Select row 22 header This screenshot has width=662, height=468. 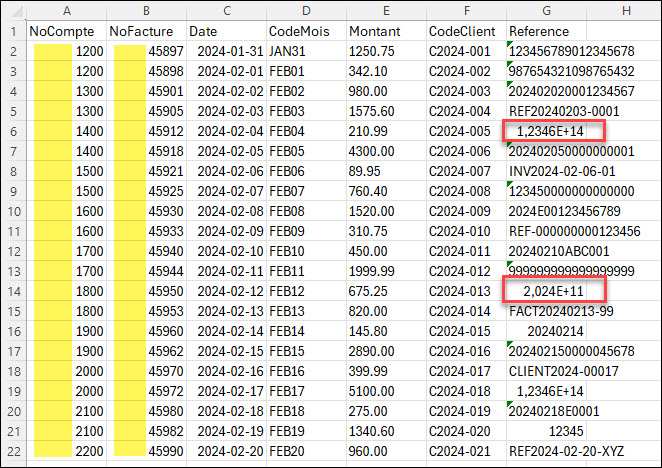tap(13, 451)
